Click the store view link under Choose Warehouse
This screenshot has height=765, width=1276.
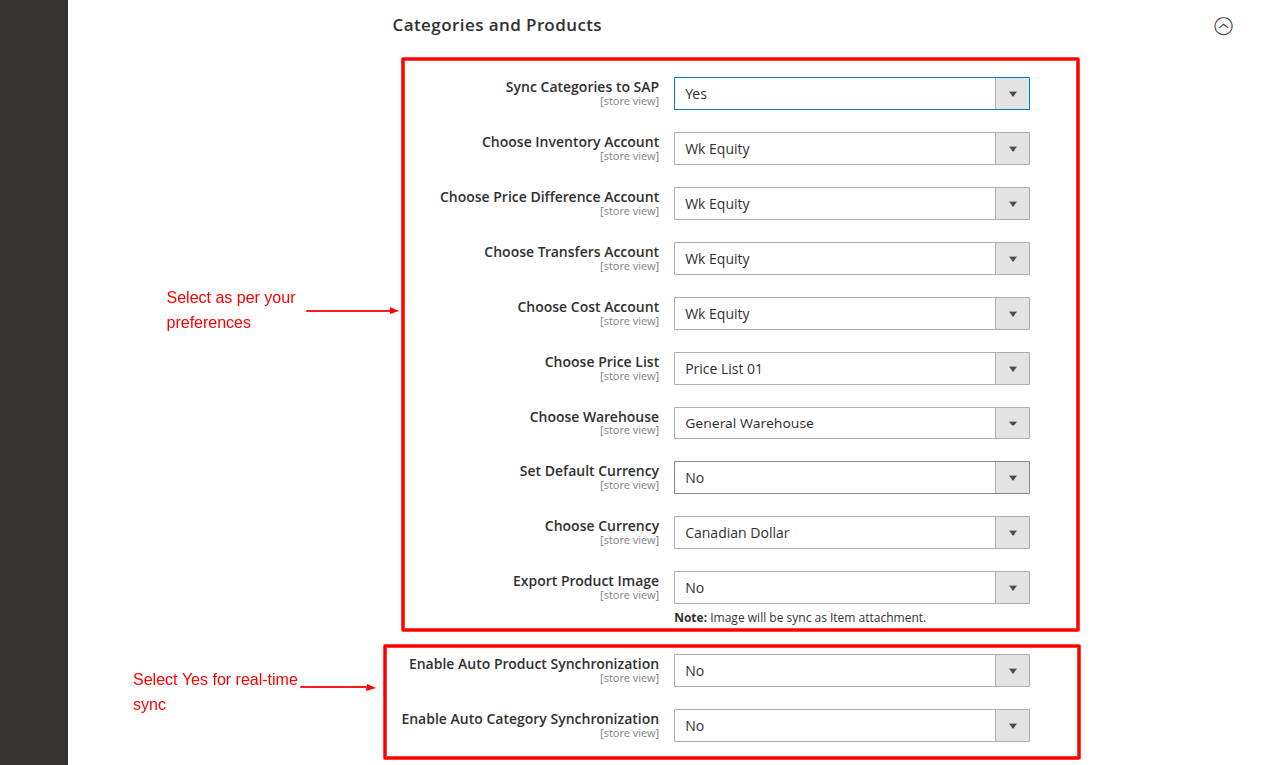tap(630, 430)
